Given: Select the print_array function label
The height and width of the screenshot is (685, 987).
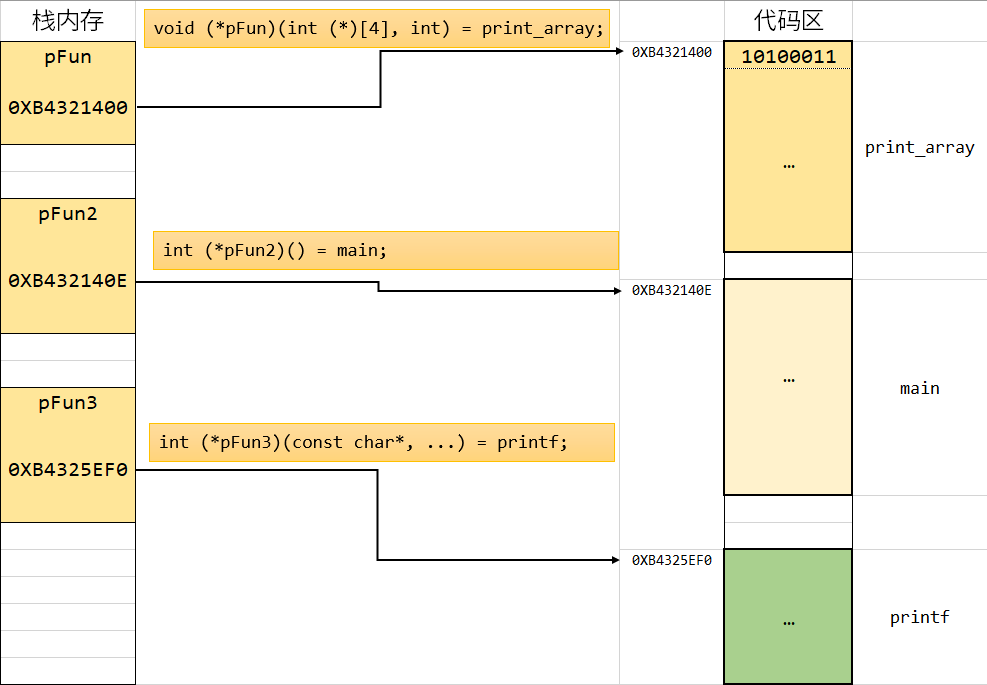Looking at the screenshot, I should (x=919, y=148).
